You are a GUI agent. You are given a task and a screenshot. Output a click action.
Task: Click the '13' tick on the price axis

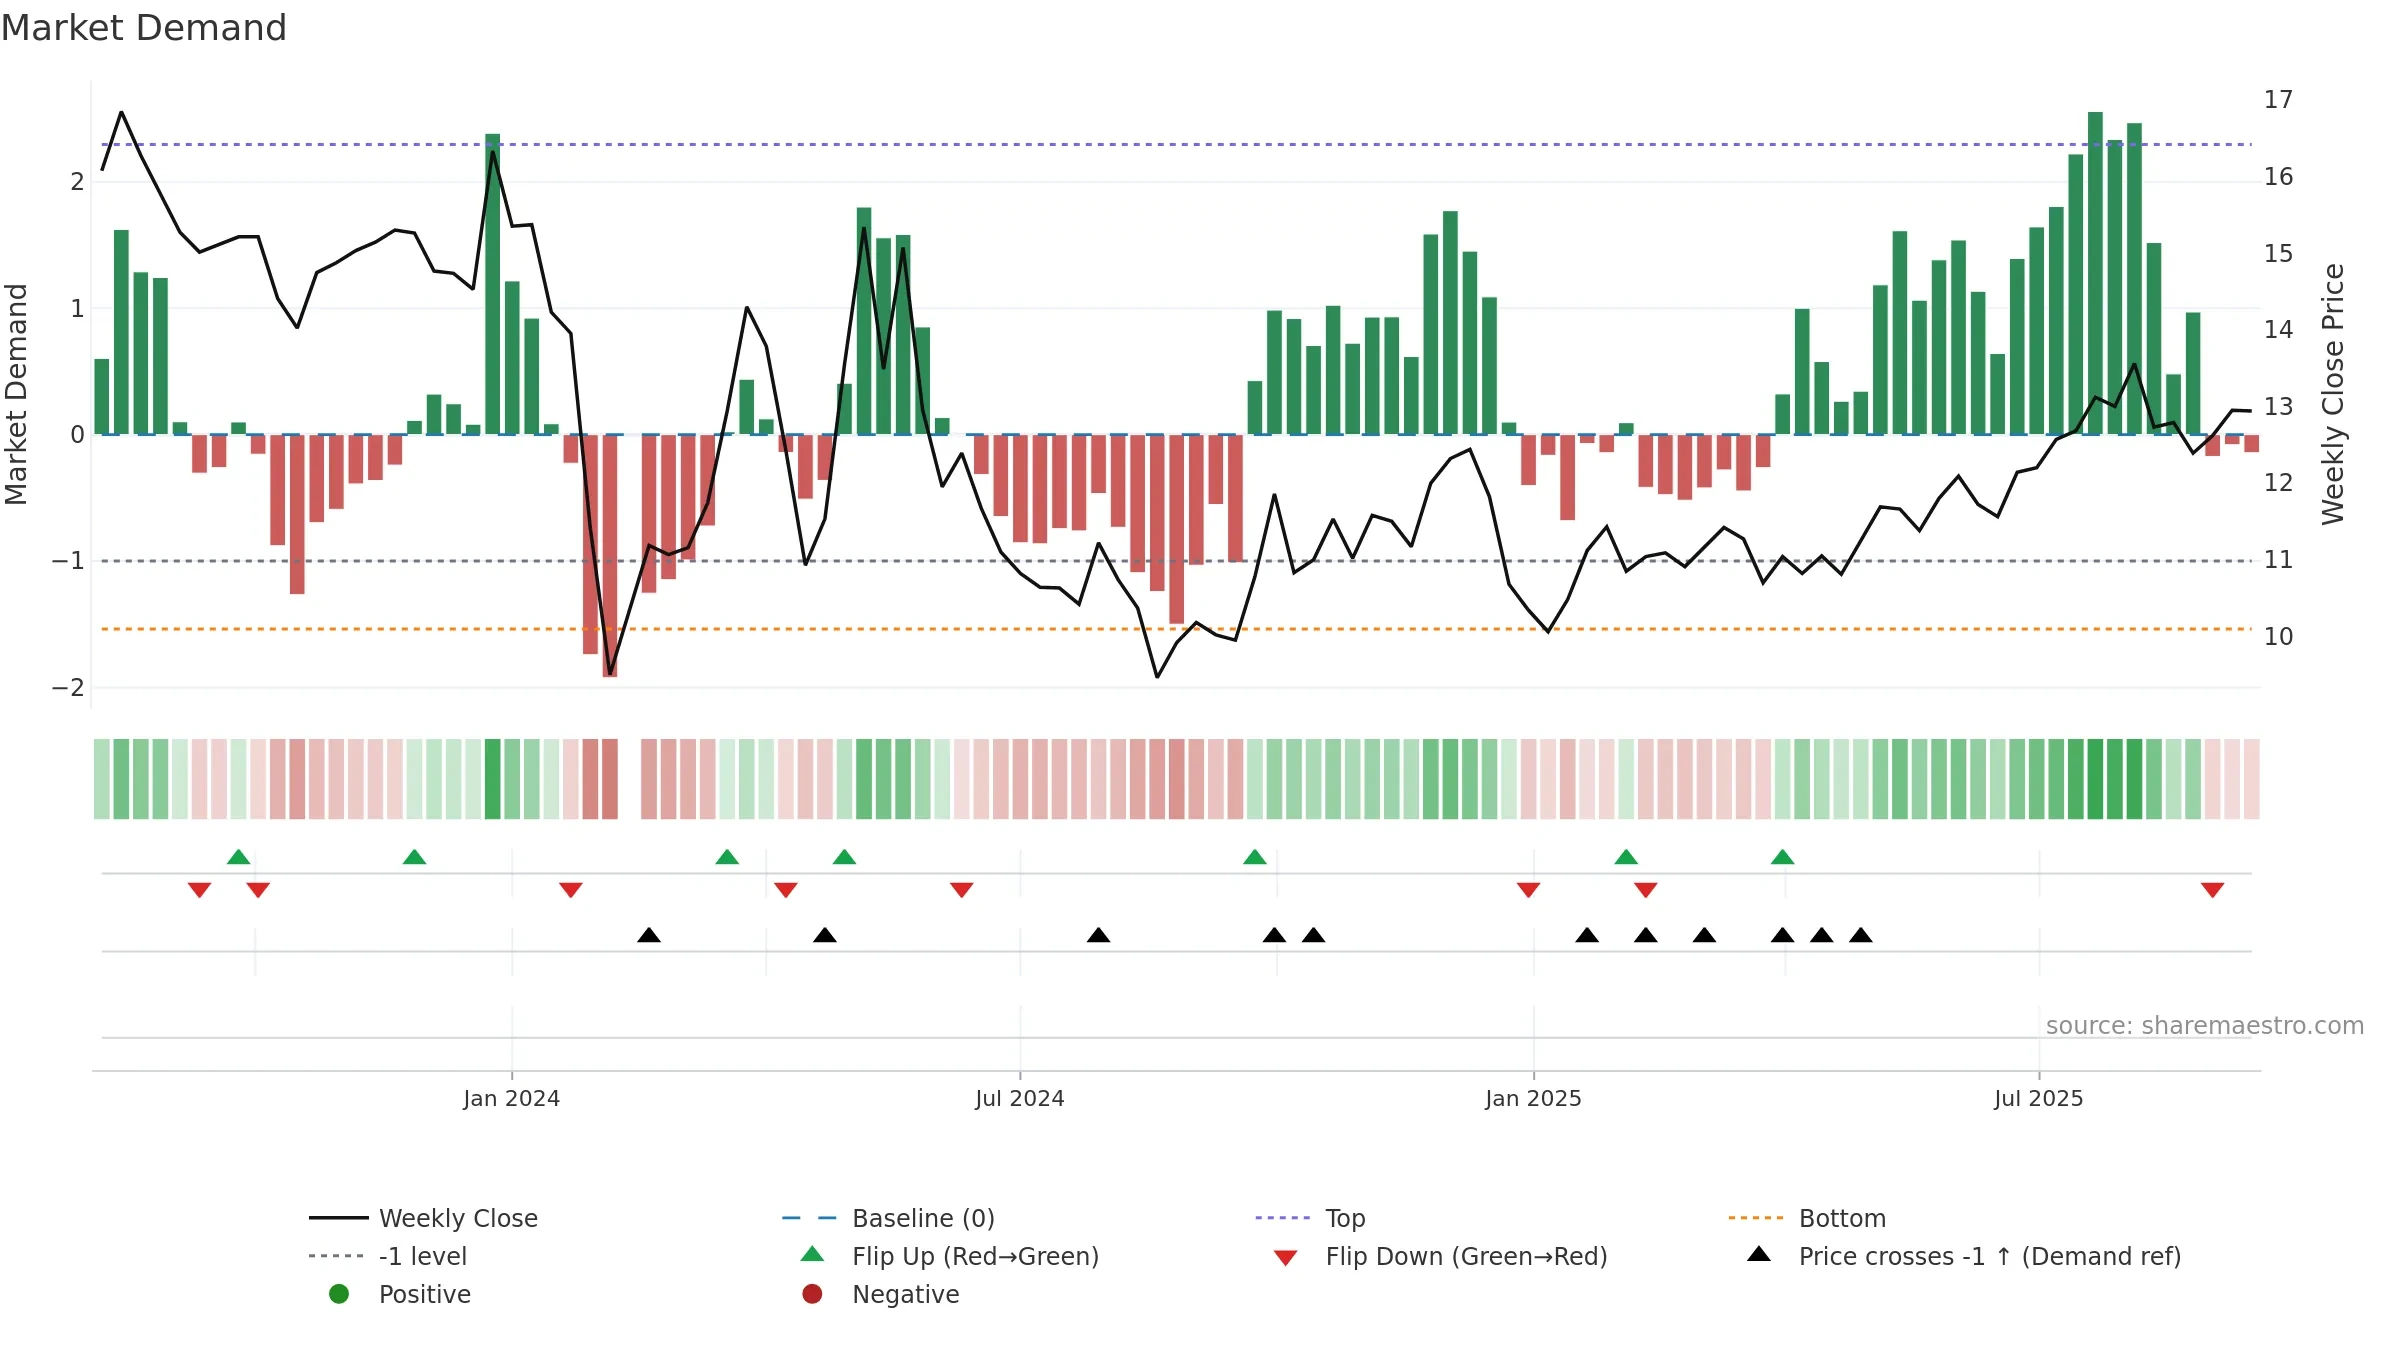(2278, 407)
